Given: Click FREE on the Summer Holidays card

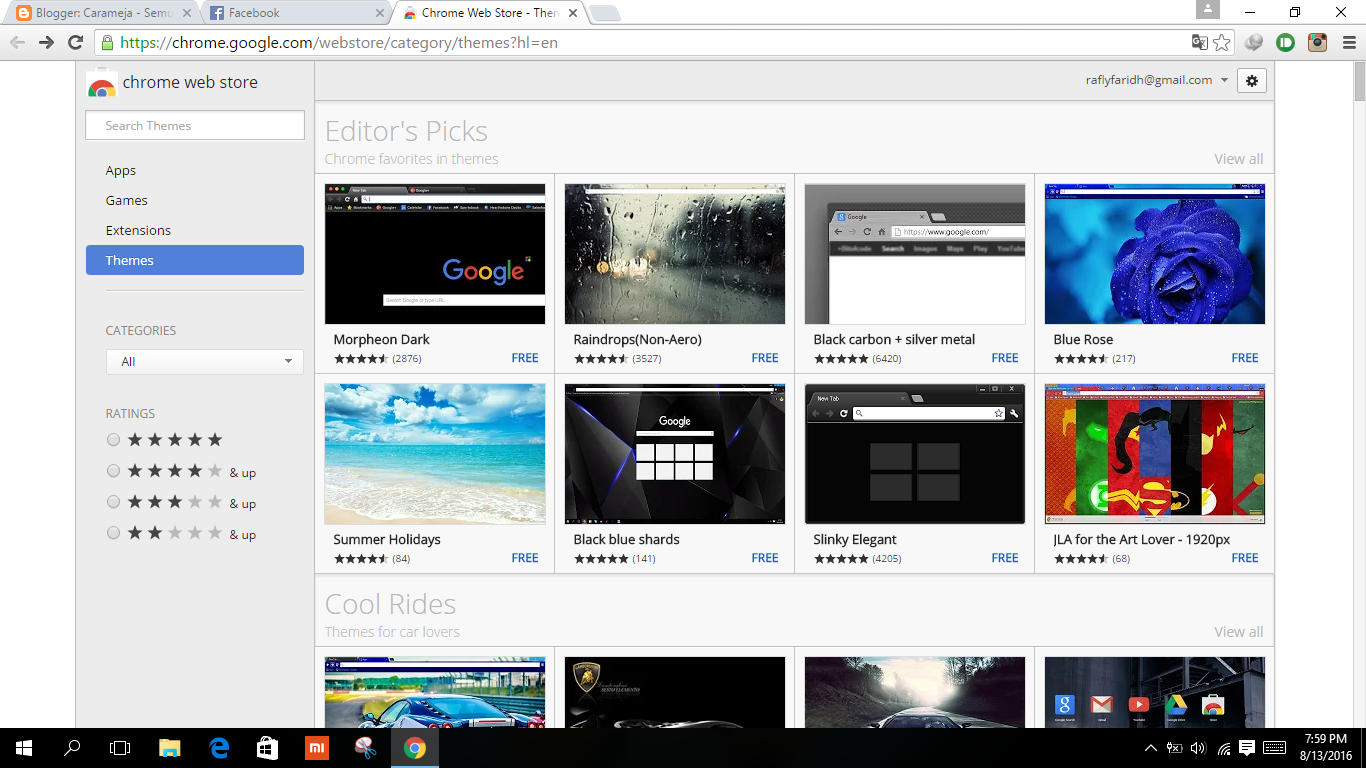Looking at the screenshot, I should point(525,558).
